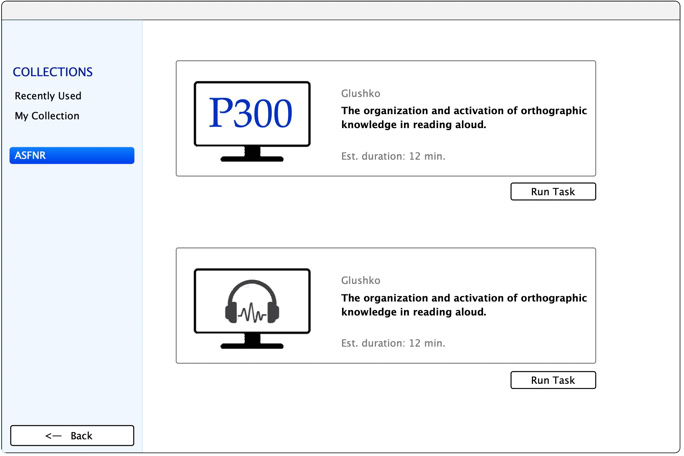The width and height of the screenshot is (684, 456).
Task: Click the COLLECTIONS sidebar heading
Action: [53, 72]
